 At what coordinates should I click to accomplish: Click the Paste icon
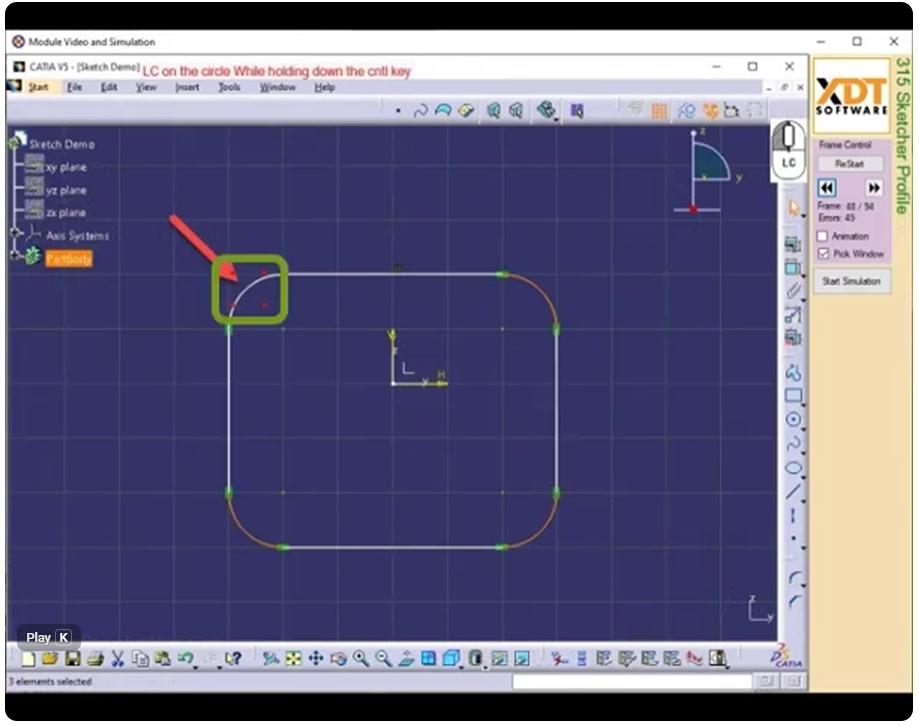click(162, 659)
